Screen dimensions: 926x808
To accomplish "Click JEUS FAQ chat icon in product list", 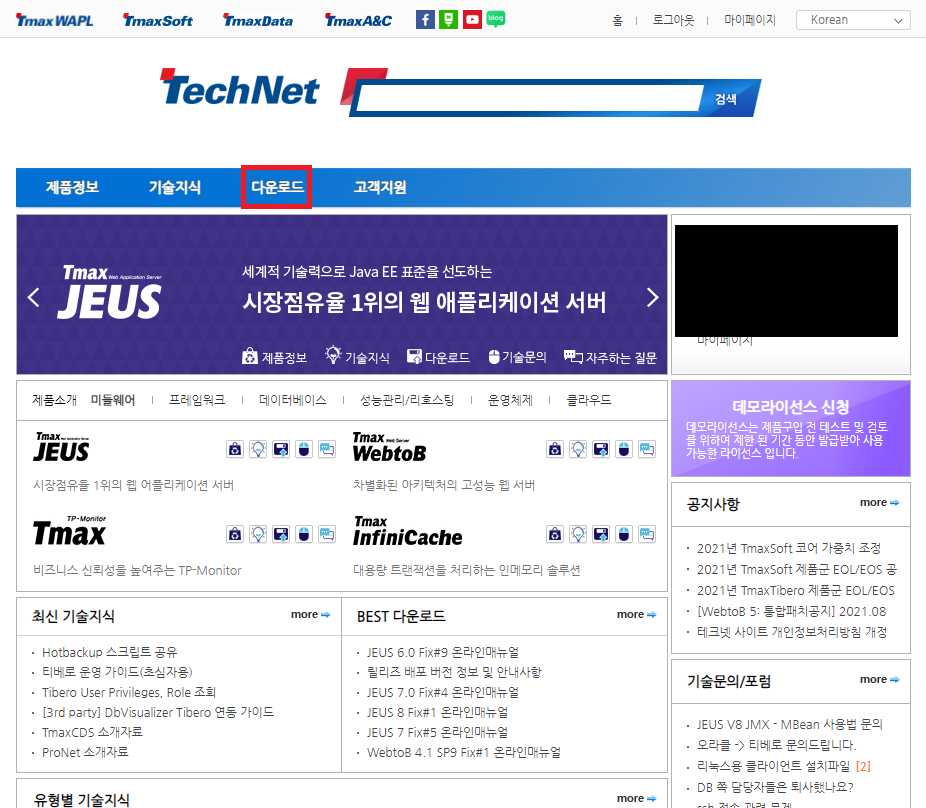I will (327, 449).
